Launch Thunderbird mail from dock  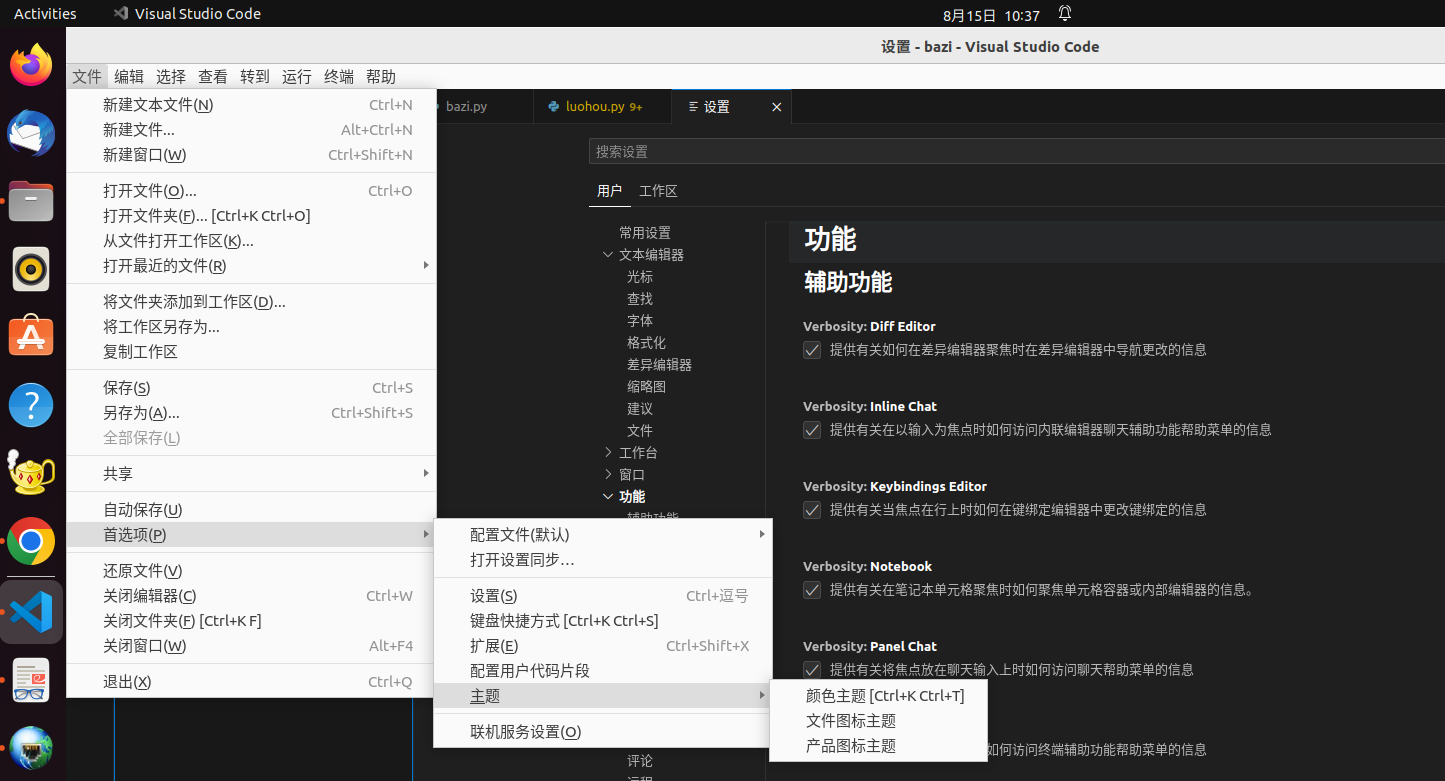click(31, 133)
